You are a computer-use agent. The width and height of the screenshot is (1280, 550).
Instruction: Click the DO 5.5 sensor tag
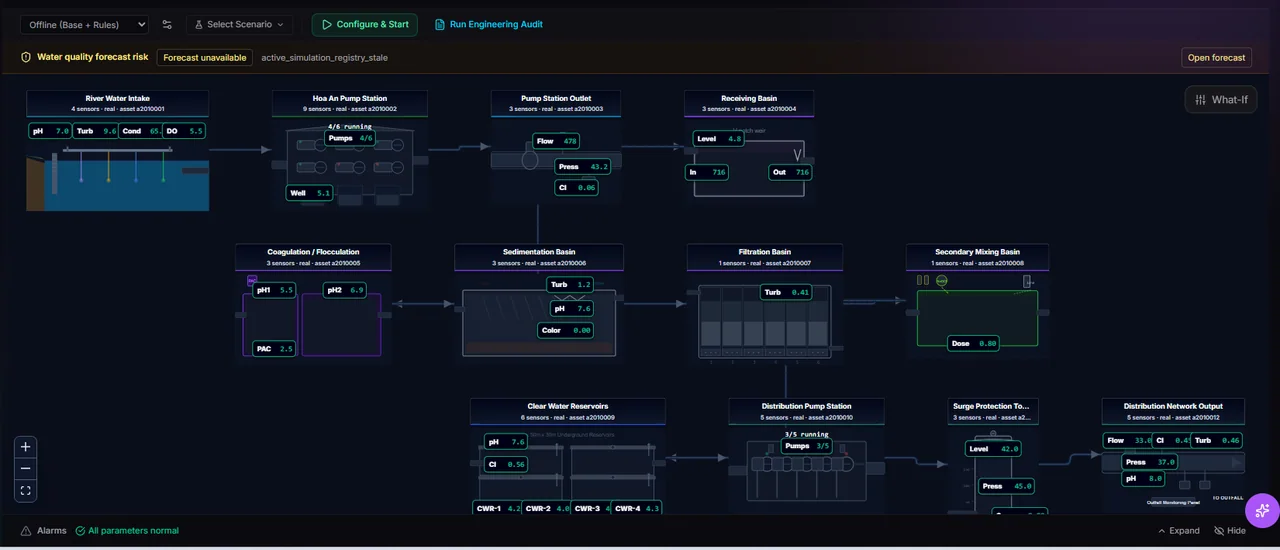(184, 131)
